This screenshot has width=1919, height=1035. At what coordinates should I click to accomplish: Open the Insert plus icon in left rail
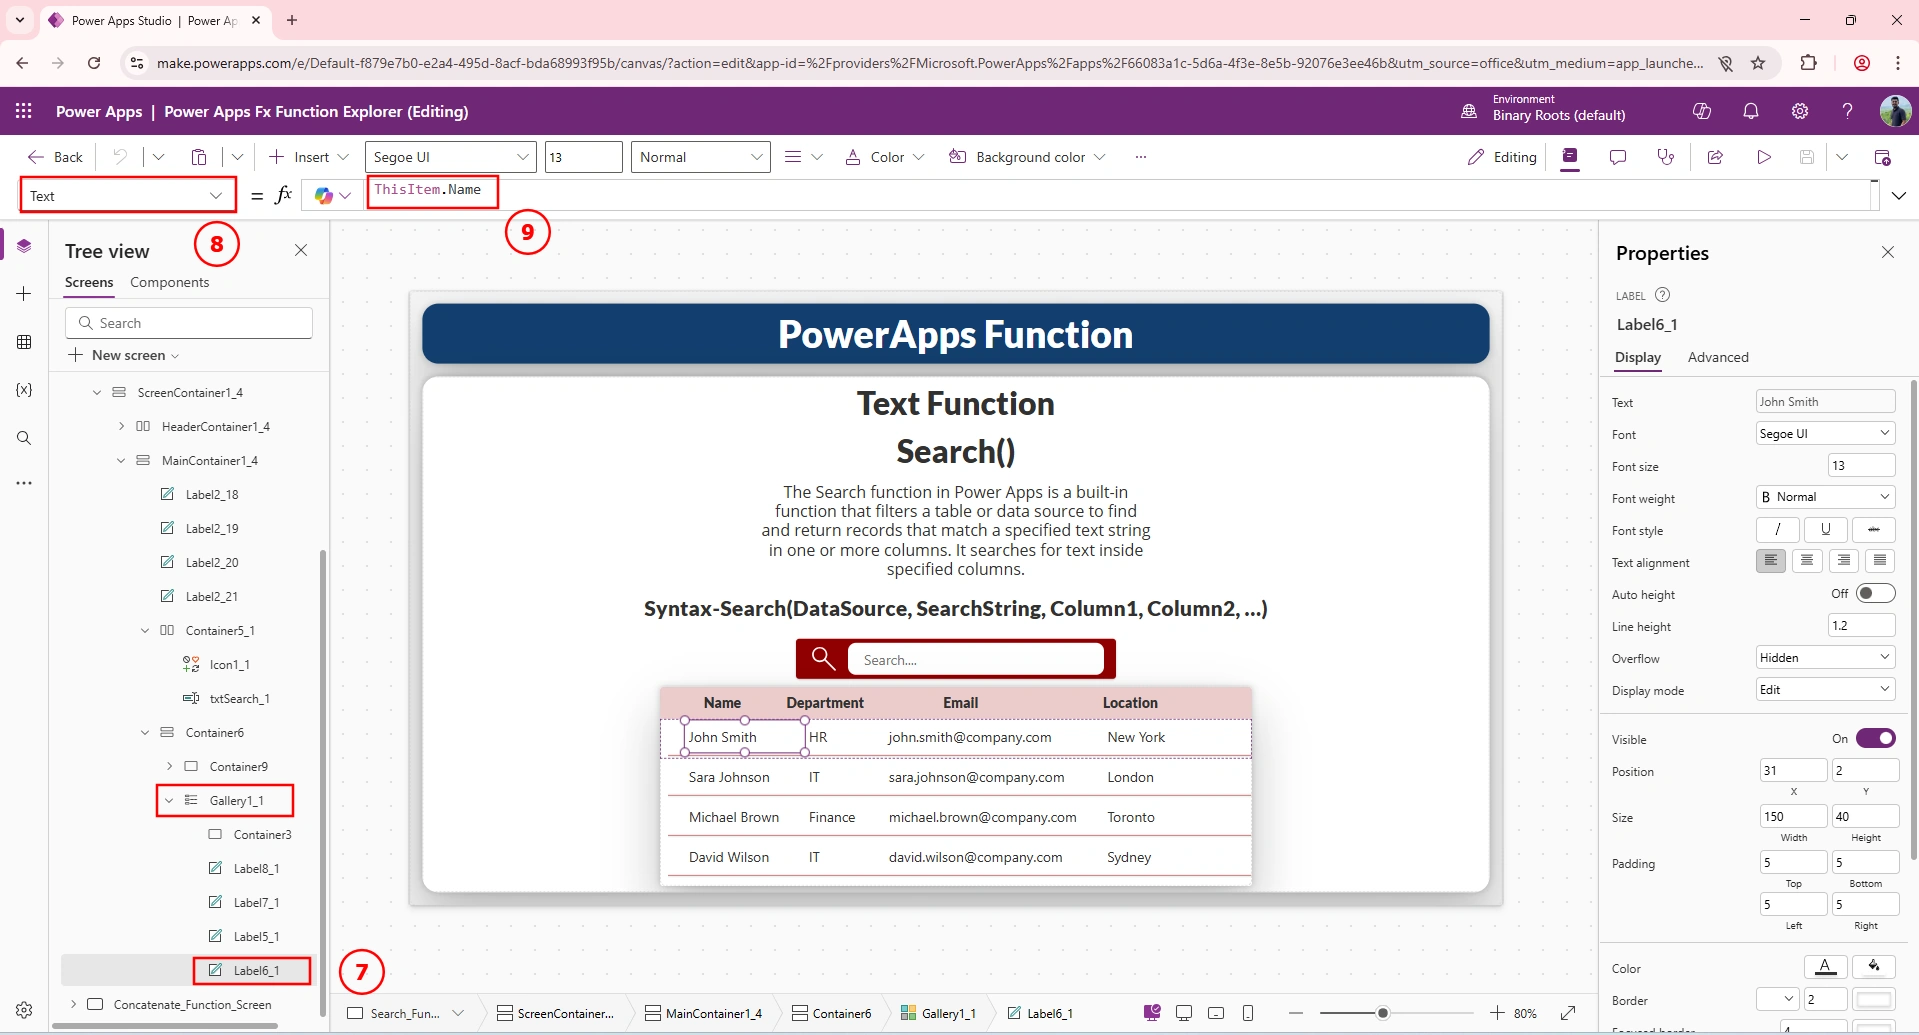click(x=24, y=294)
